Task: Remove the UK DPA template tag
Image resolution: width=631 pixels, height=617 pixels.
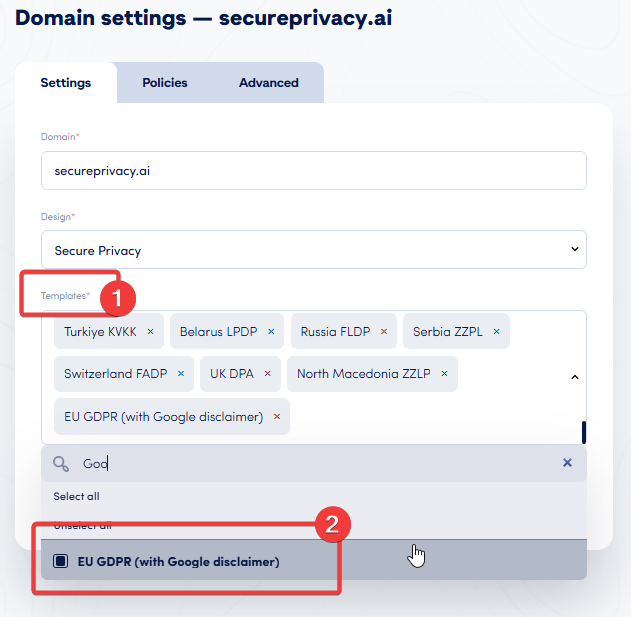Action: click(268, 374)
